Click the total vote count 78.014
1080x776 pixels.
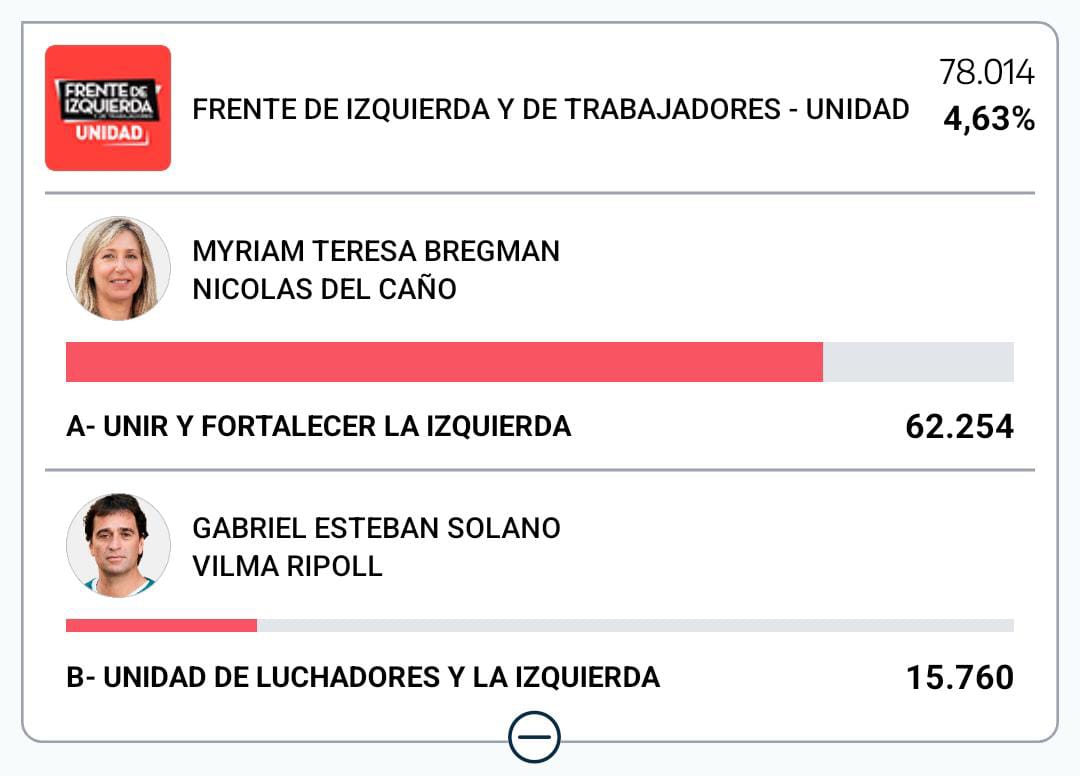986,73
